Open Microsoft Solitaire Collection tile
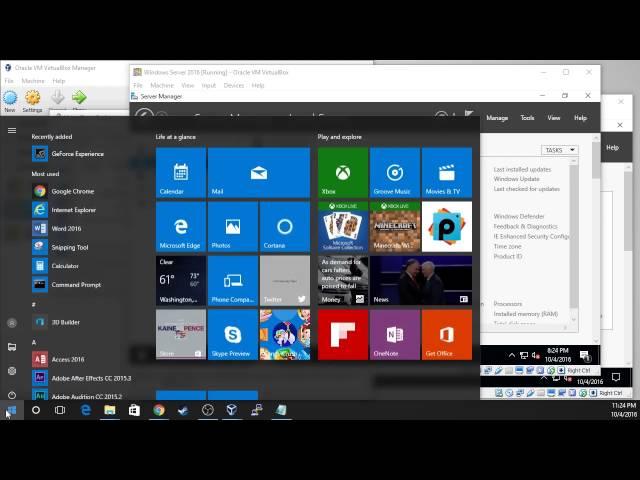The height and width of the screenshot is (480, 640). 343,227
